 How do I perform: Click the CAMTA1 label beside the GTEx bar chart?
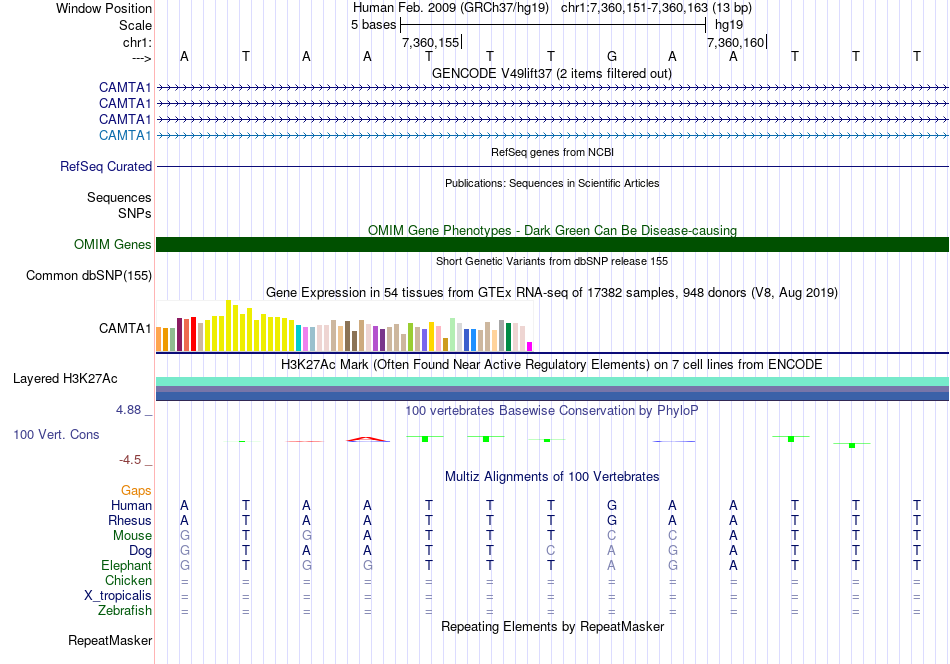(125, 328)
